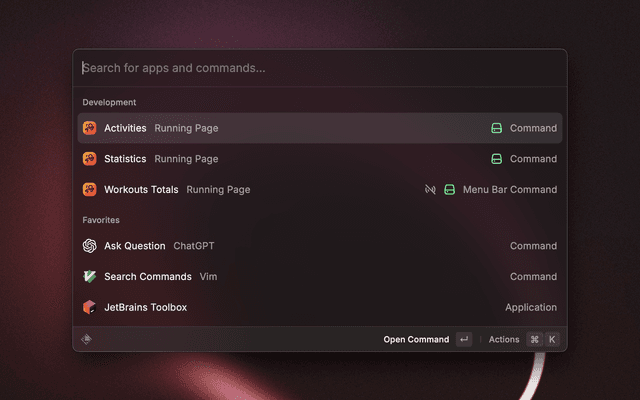Viewport: 640px width, 400px height.
Task: Click the green development icon on Activities row
Action: [x=496, y=128]
